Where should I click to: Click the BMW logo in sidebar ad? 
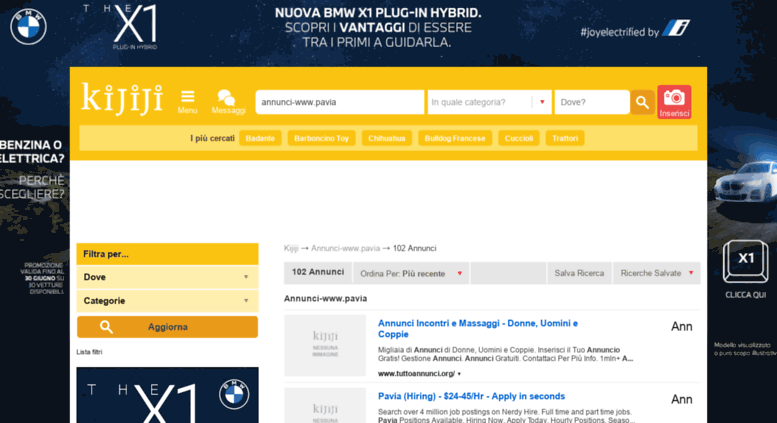point(234,394)
